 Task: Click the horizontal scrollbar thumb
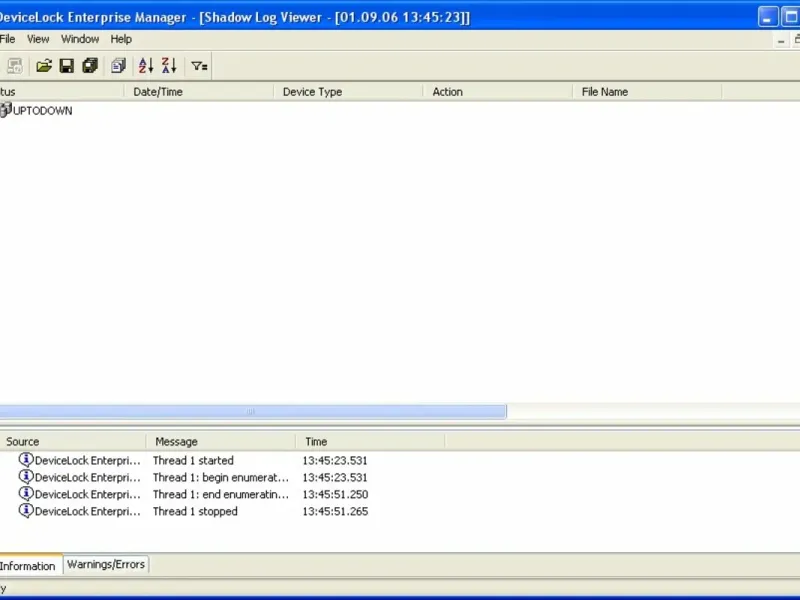tap(253, 411)
